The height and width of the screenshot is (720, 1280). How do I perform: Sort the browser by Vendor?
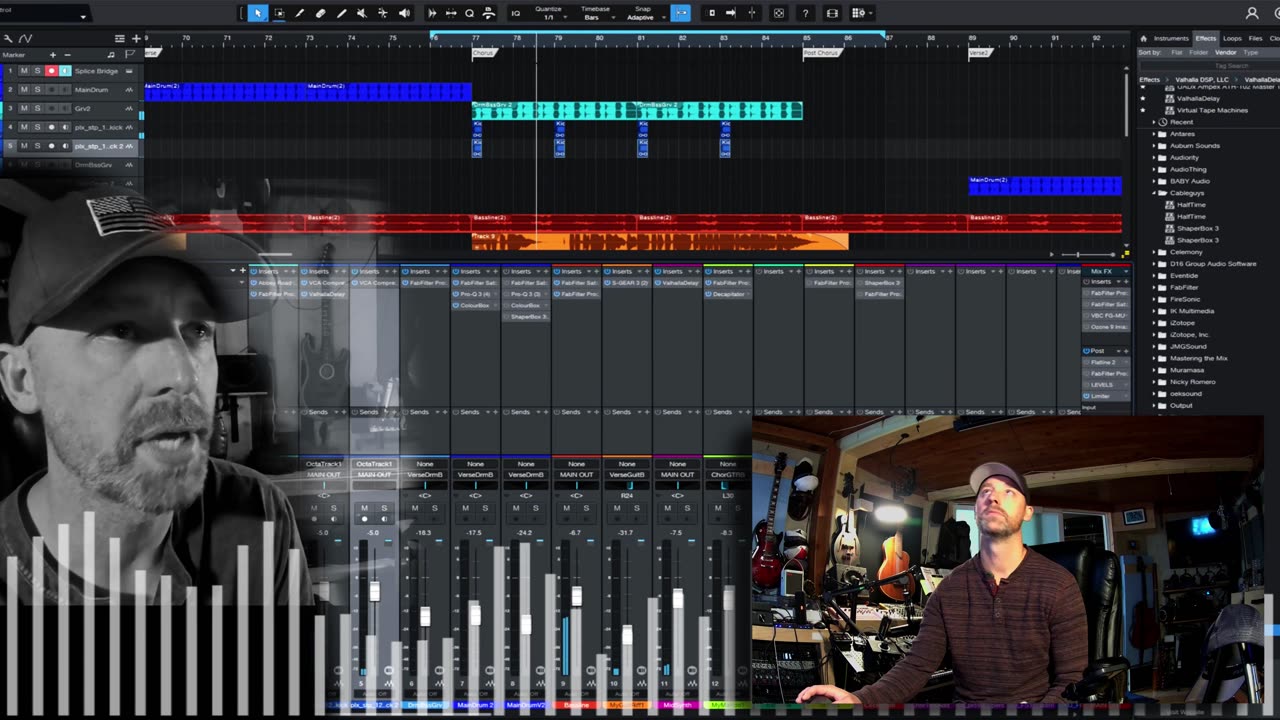coord(1226,52)
